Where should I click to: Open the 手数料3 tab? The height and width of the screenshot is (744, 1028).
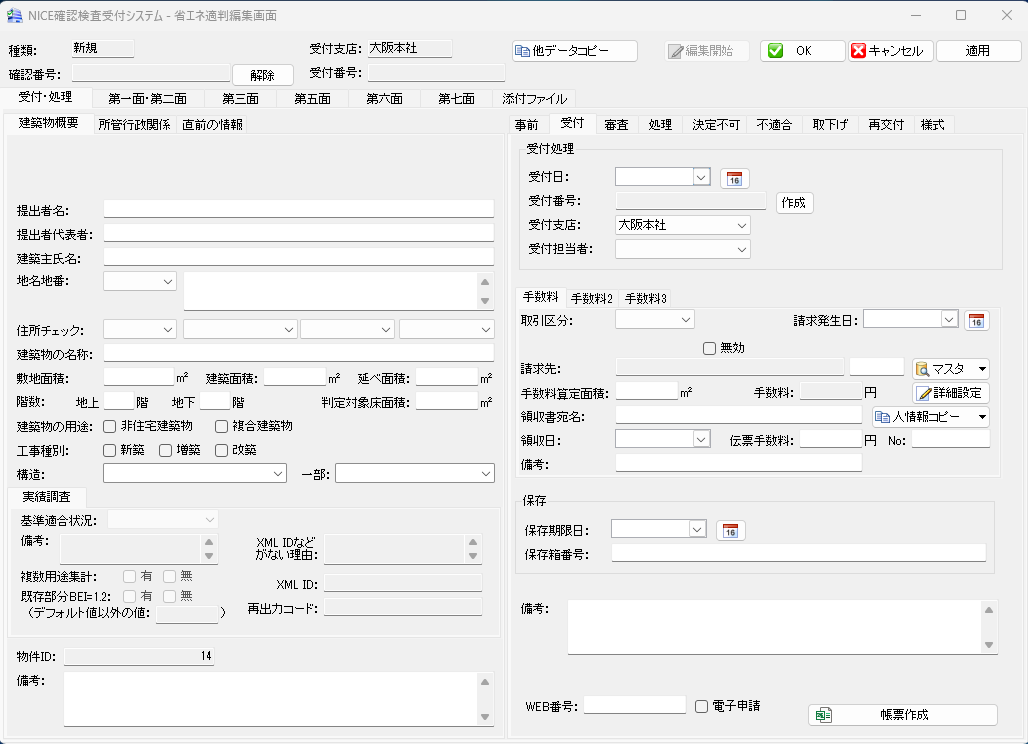645,298
